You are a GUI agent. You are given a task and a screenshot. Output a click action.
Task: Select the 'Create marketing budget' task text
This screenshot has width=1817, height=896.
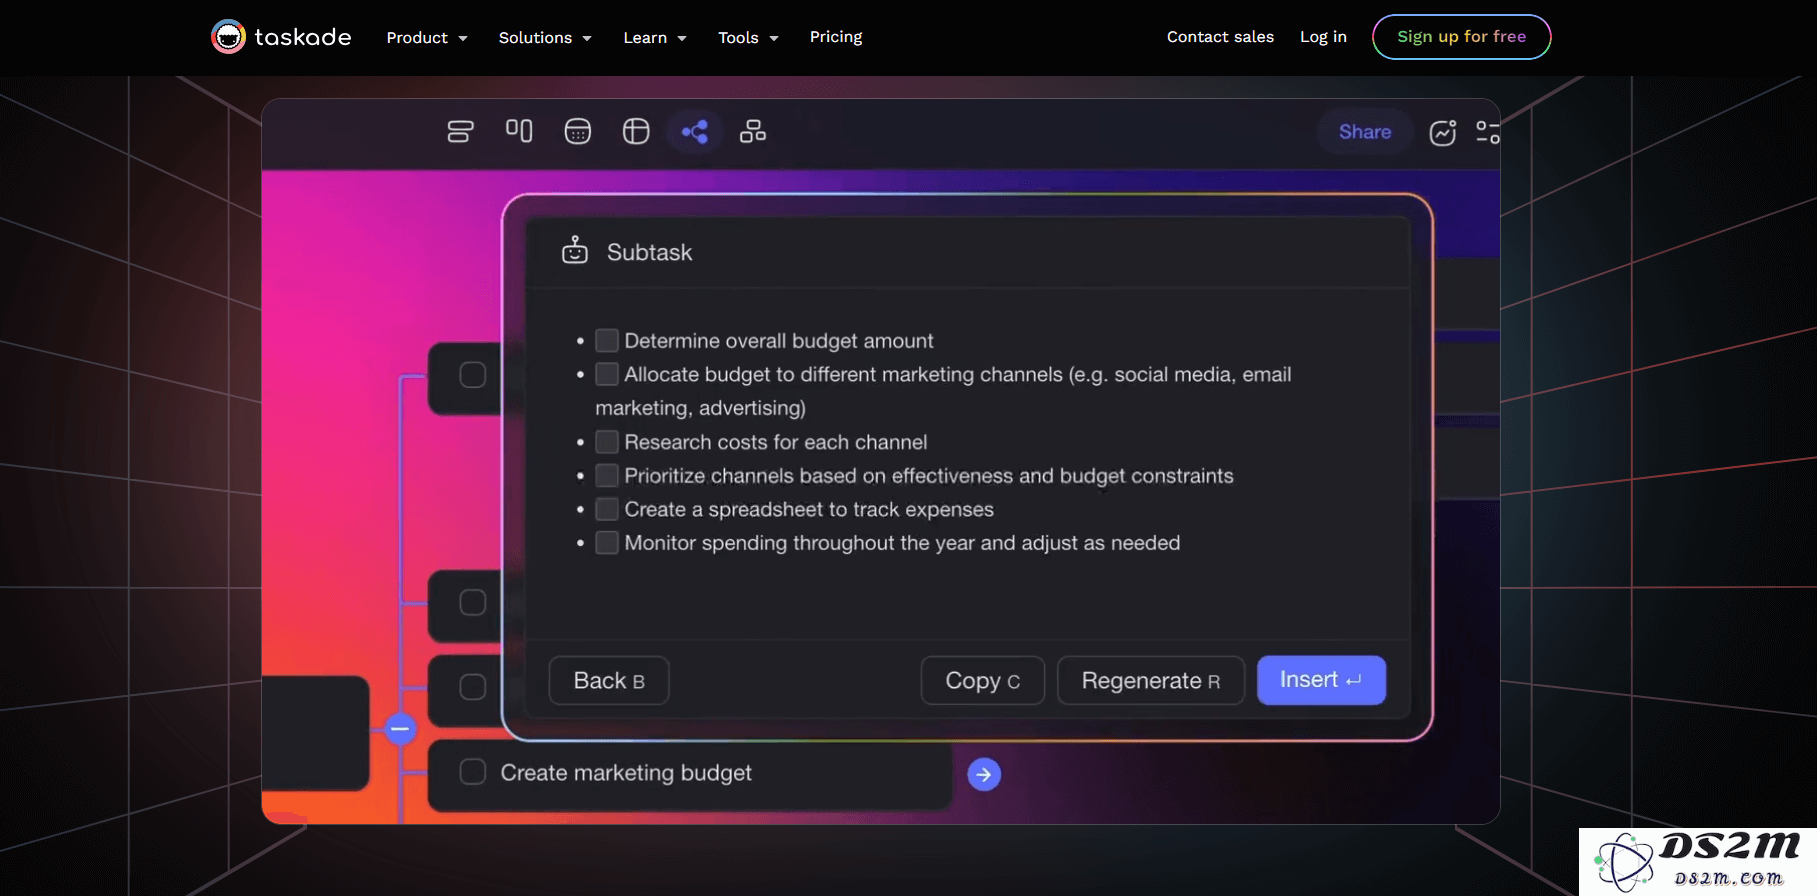[x=626, y=773]
